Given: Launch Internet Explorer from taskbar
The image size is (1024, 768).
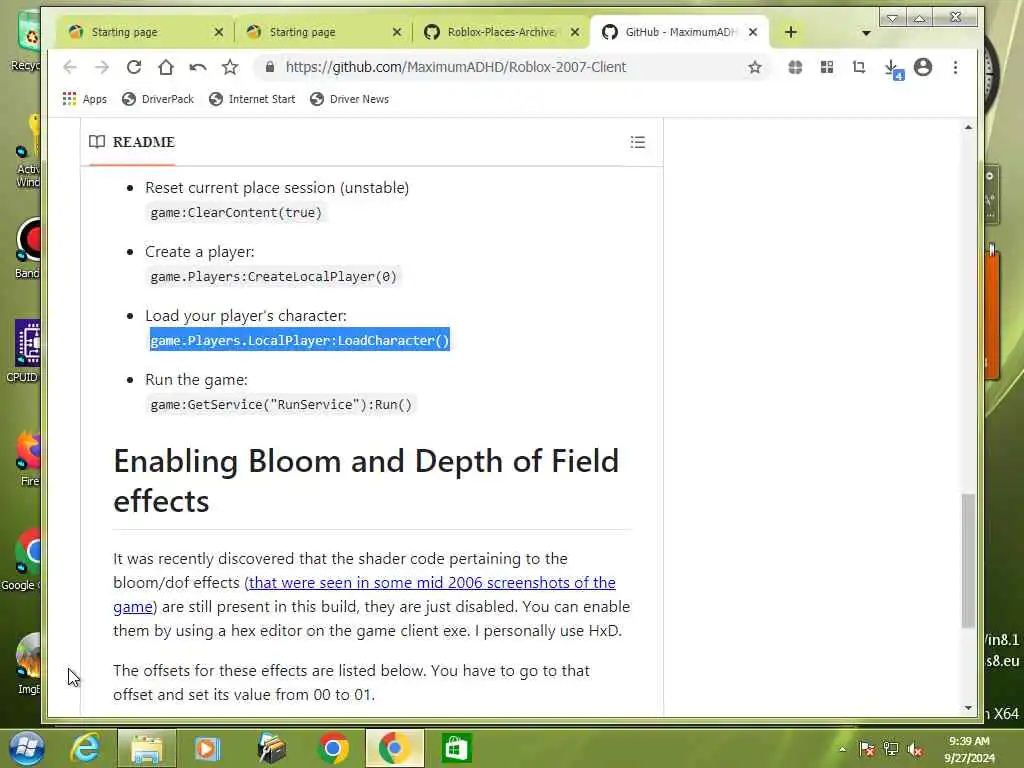Looking at the screenshot, I should 86,748.
